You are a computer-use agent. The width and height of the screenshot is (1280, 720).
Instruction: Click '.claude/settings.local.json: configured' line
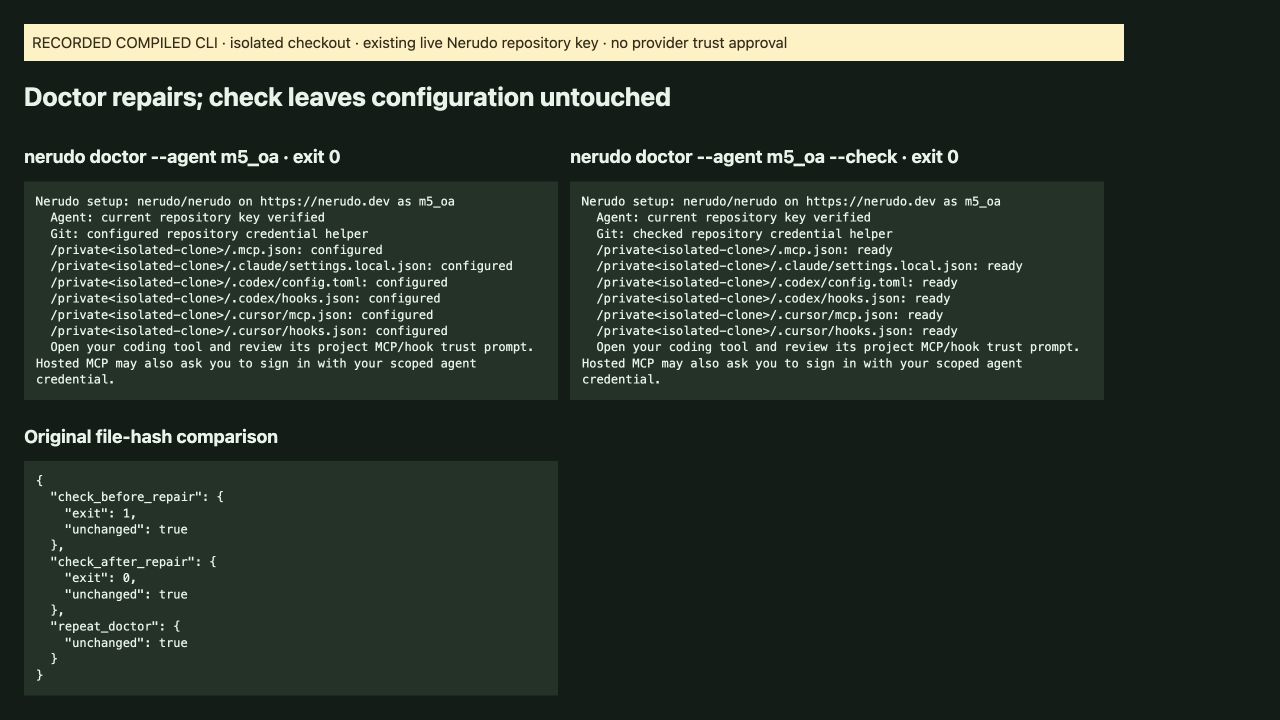[x=281, y=266]
